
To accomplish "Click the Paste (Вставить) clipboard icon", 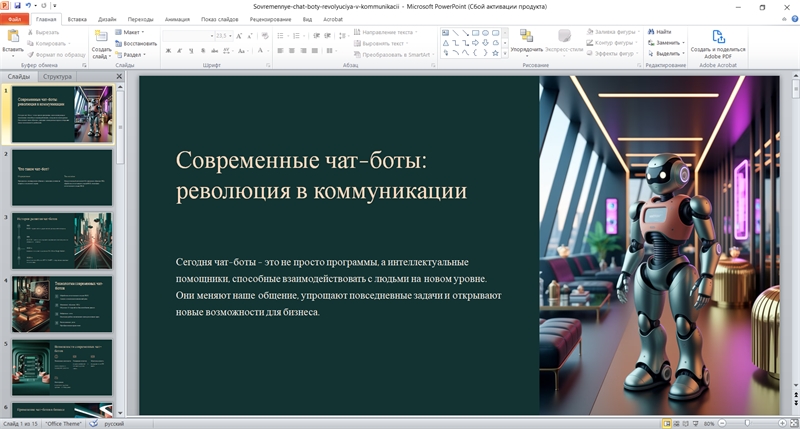I will tap(13, 37).
